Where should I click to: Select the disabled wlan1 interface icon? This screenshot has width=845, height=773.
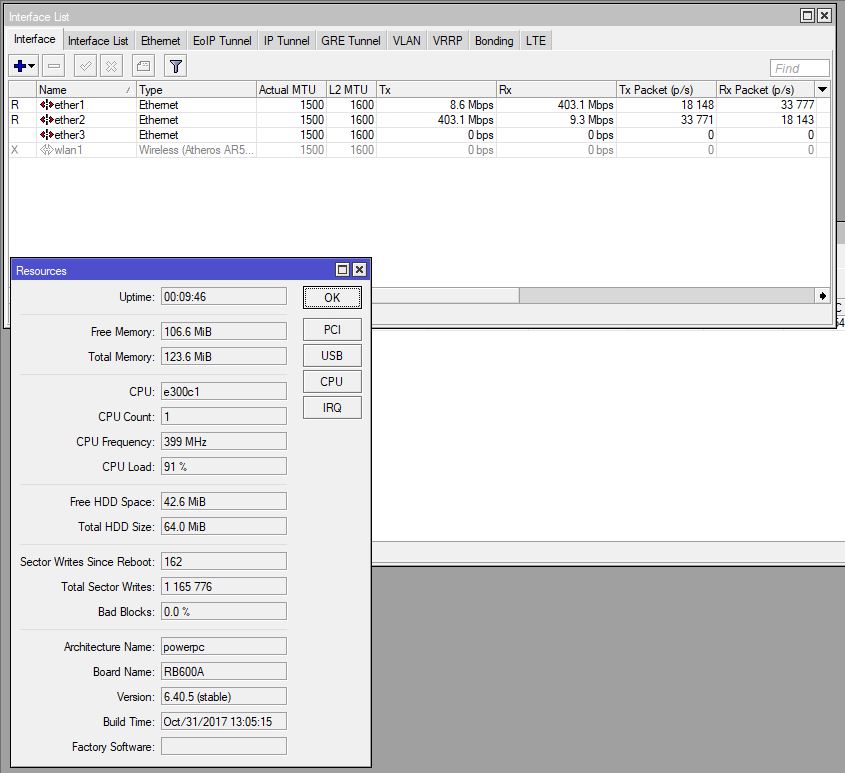pos(46,150)
